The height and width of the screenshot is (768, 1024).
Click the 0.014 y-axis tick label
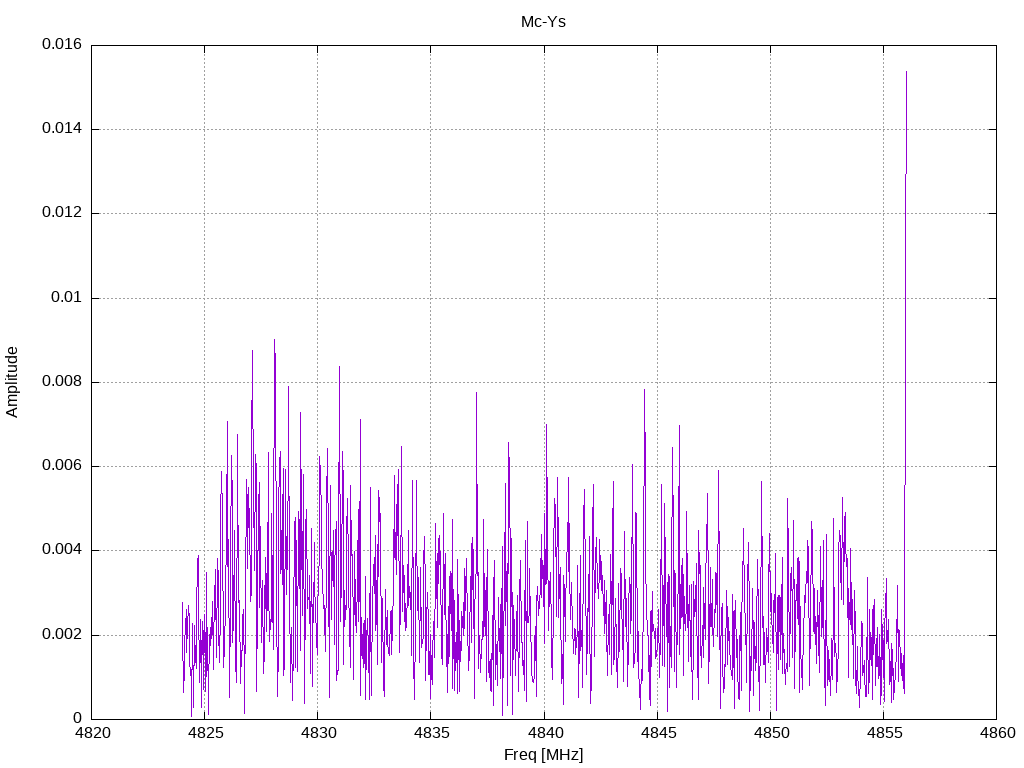(x=62, y=129)
